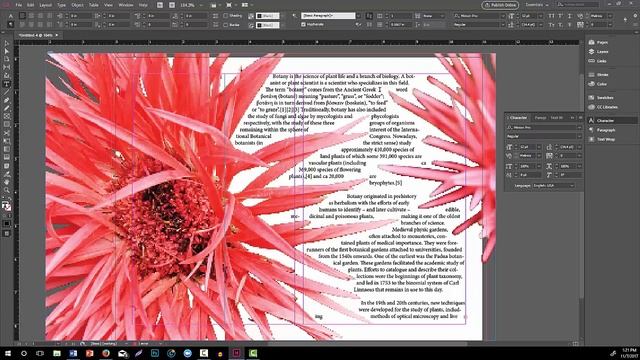Switch to Paragraph Formatting Controls
Viewport: 640px width, 360px height.
click(11, 24)
